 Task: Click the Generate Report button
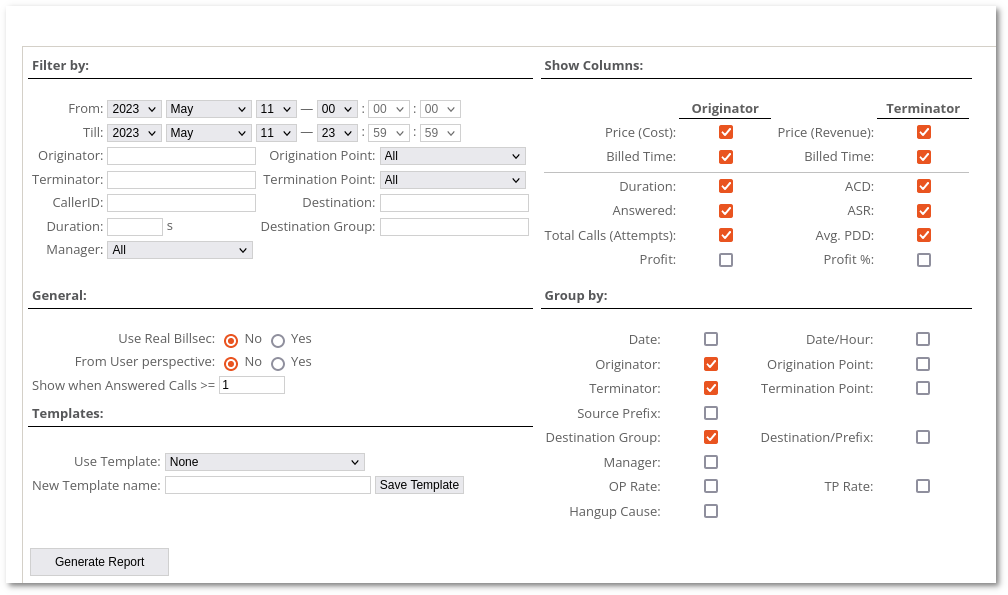click(x=100, y=562)
